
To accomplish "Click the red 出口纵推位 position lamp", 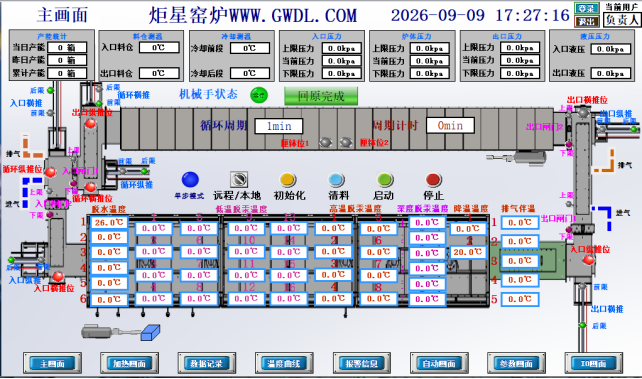I will (x=90, y=123).
